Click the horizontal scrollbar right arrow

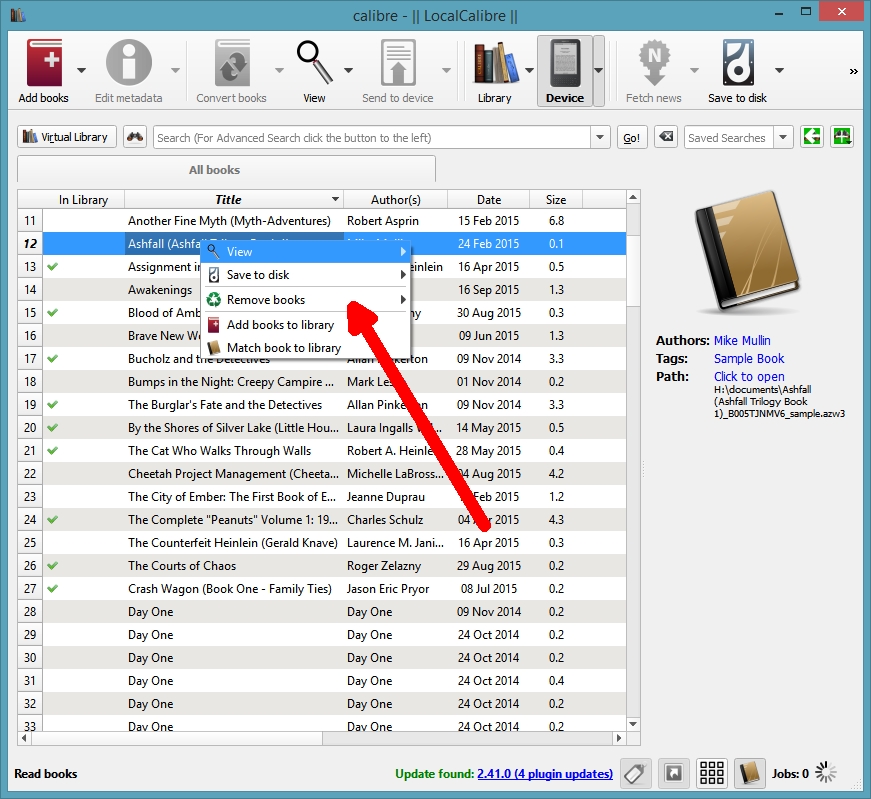pos(619,738)
